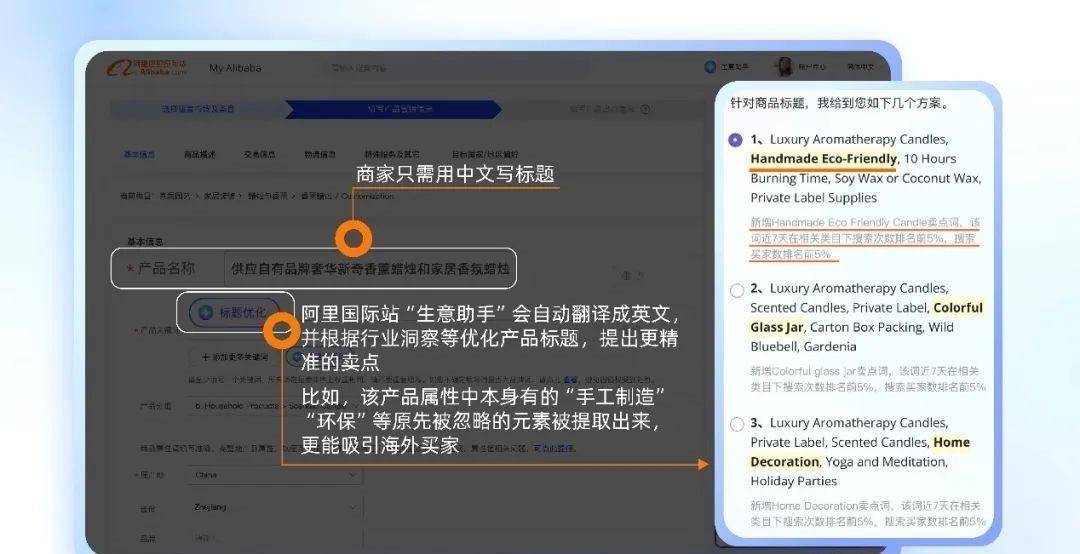Click the header search field
Screen dimensions: 1080x554
[455, 68]
